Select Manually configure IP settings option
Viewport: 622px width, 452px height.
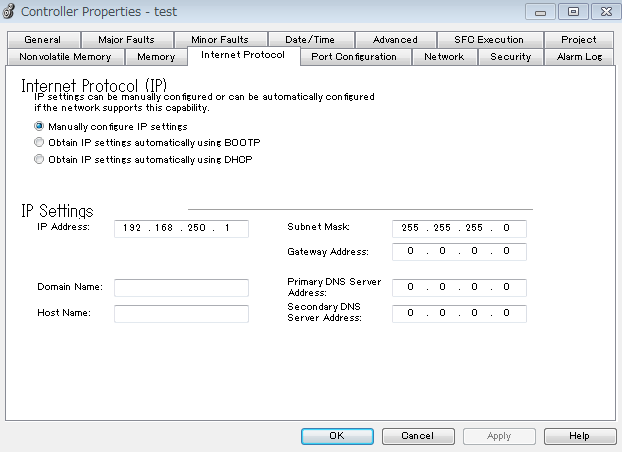pos(40,127)
